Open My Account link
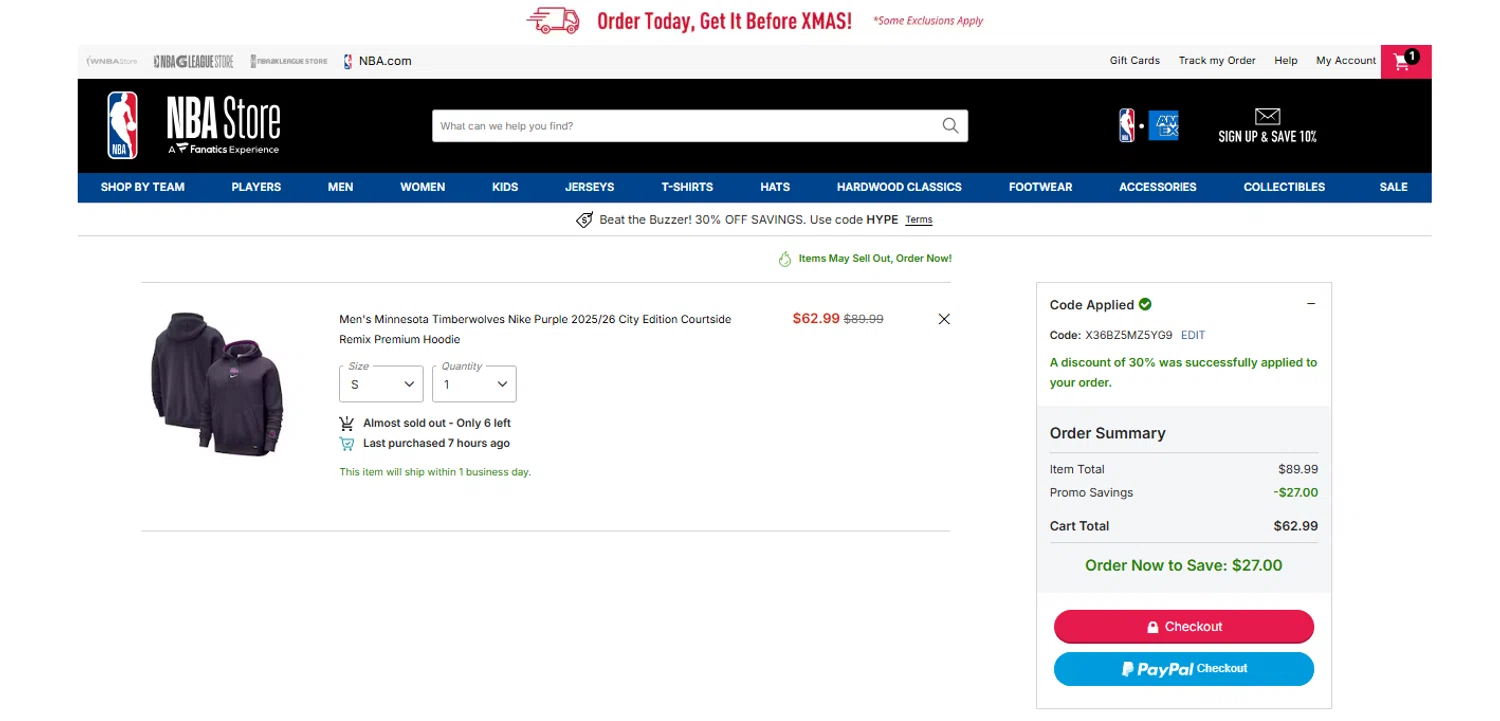 tap(1346, 61)
